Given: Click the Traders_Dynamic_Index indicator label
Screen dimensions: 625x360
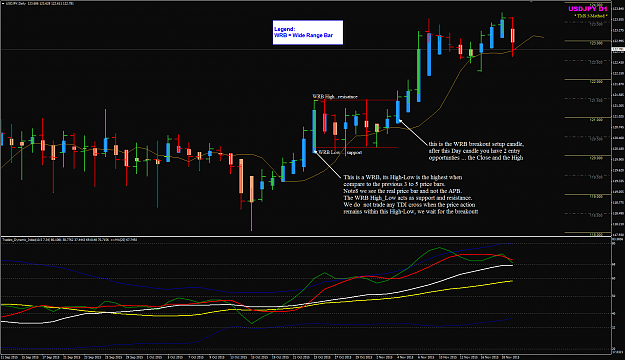Looking at the screenshot, I should [x=70, y=240].
